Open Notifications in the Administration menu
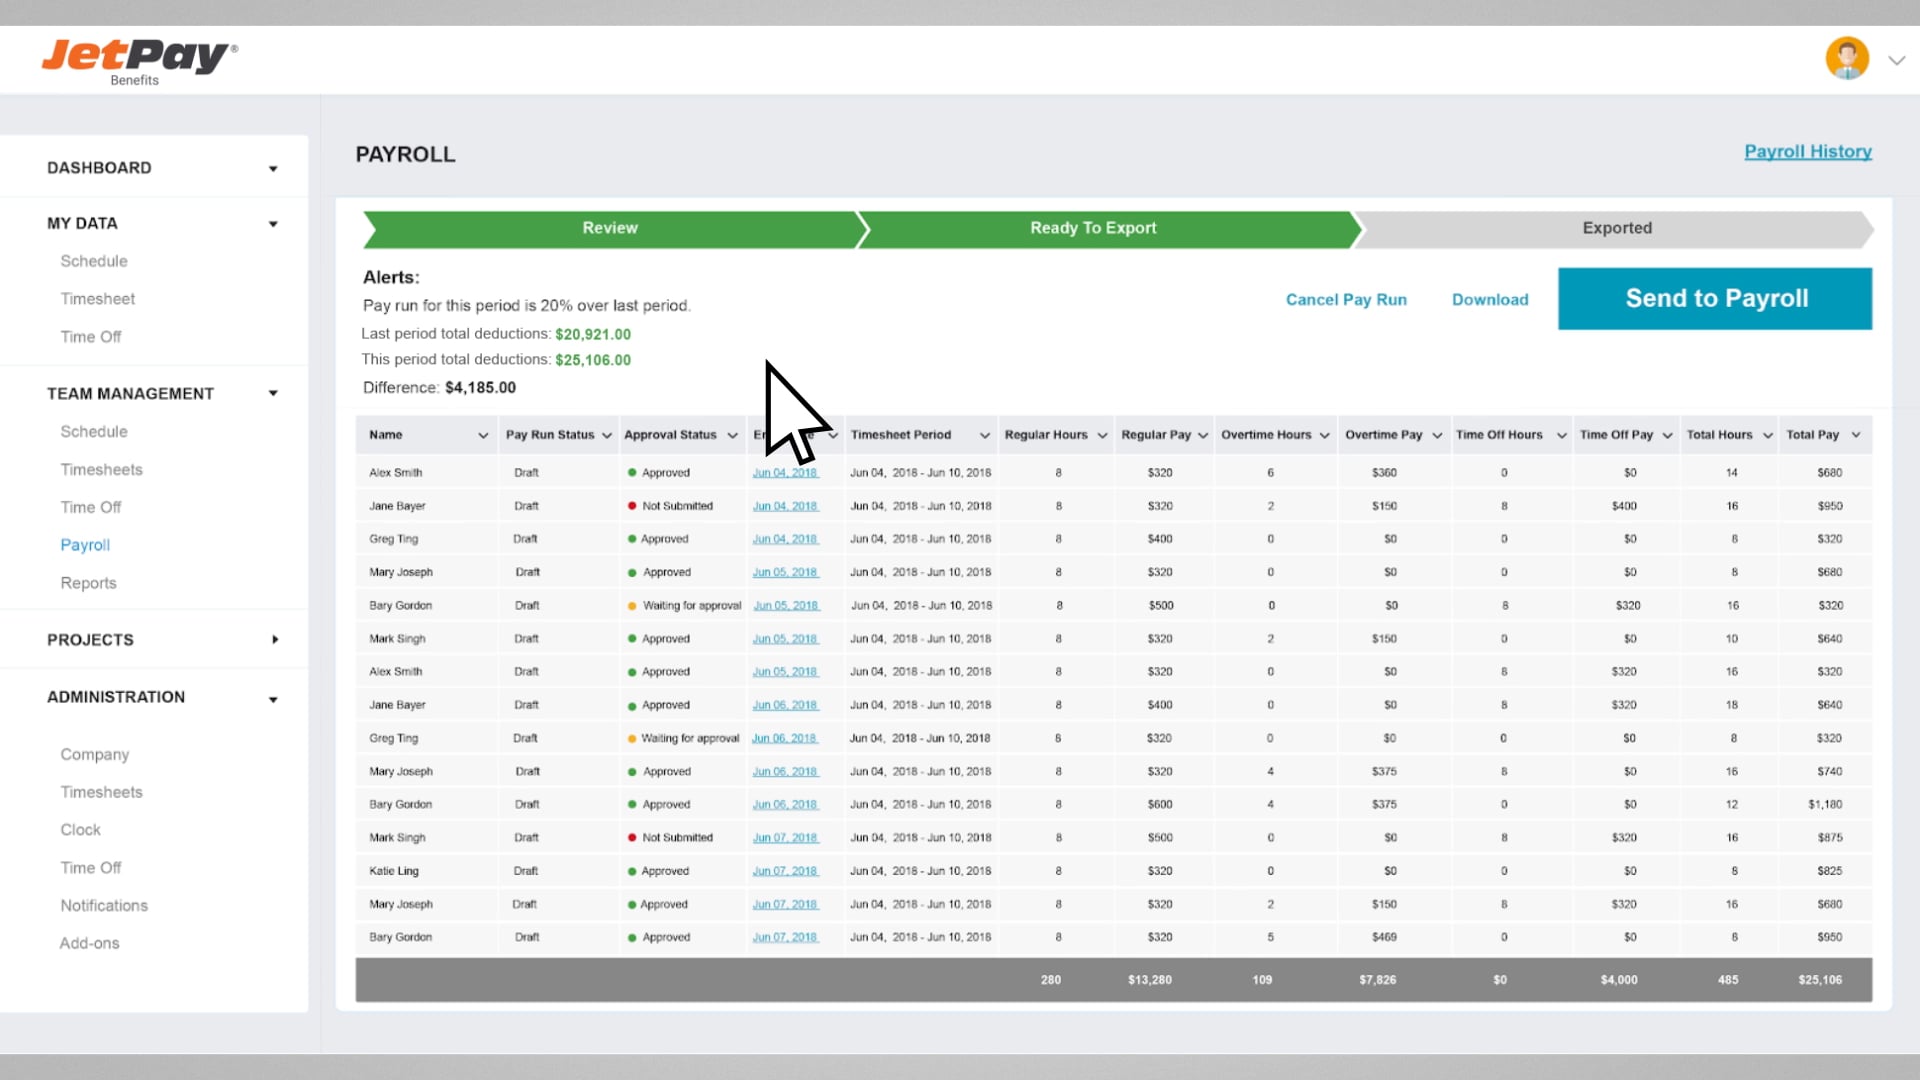Image resolution: width=1920 pixels, height=1080 pixels. coord(104,906)
